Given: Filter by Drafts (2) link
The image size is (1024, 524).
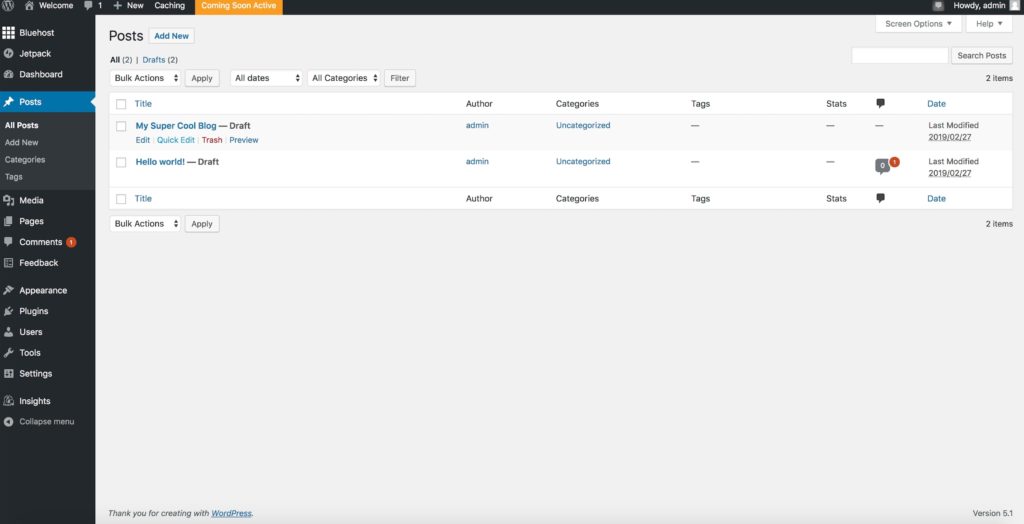Looking at the screenshot, I should 160,59.
